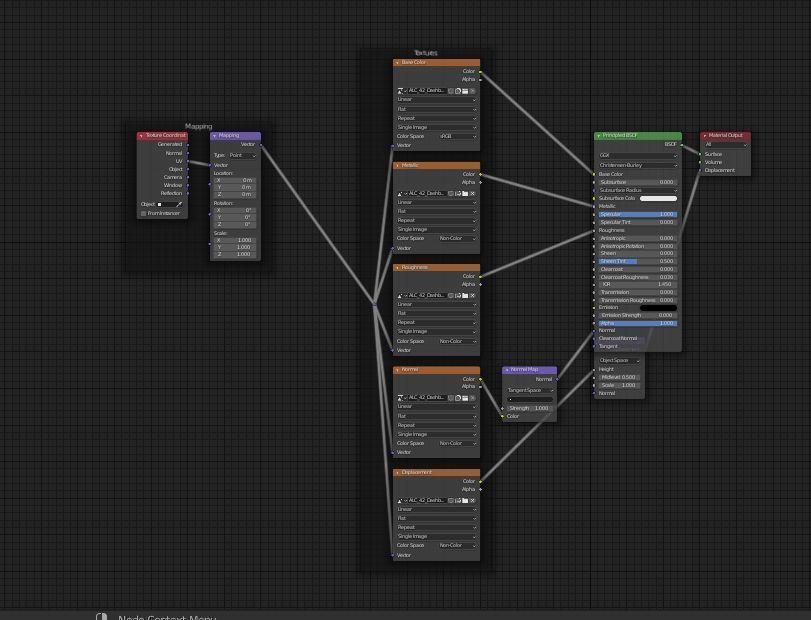Open image folder icon in Roughness node
This screenshot has width=811, height=620.
point(465,295)
